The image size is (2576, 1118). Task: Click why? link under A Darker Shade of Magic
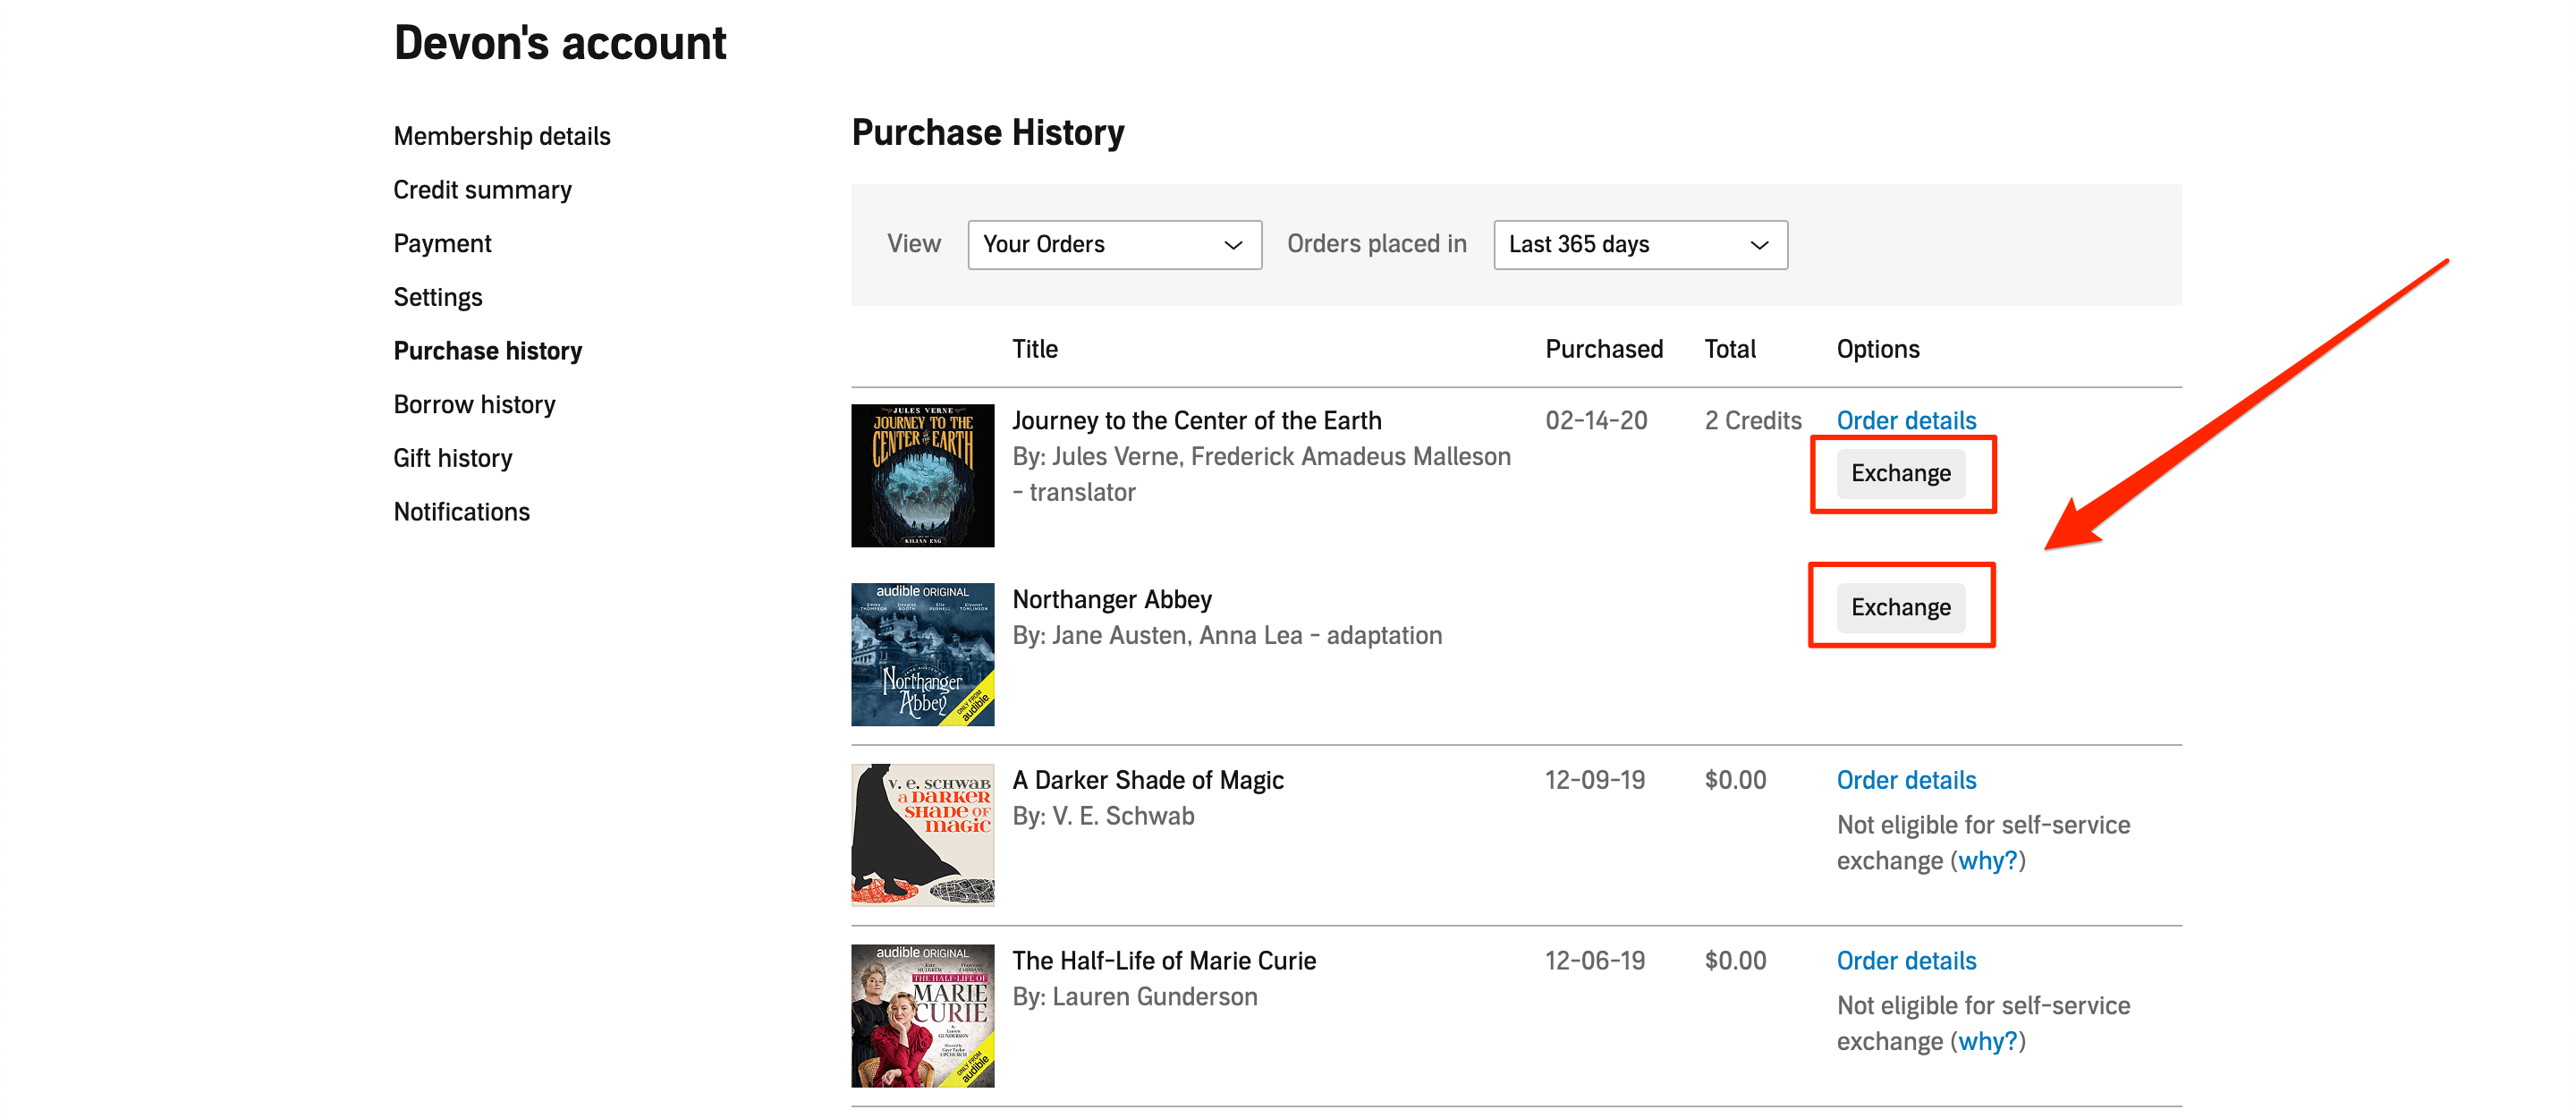1987,861
